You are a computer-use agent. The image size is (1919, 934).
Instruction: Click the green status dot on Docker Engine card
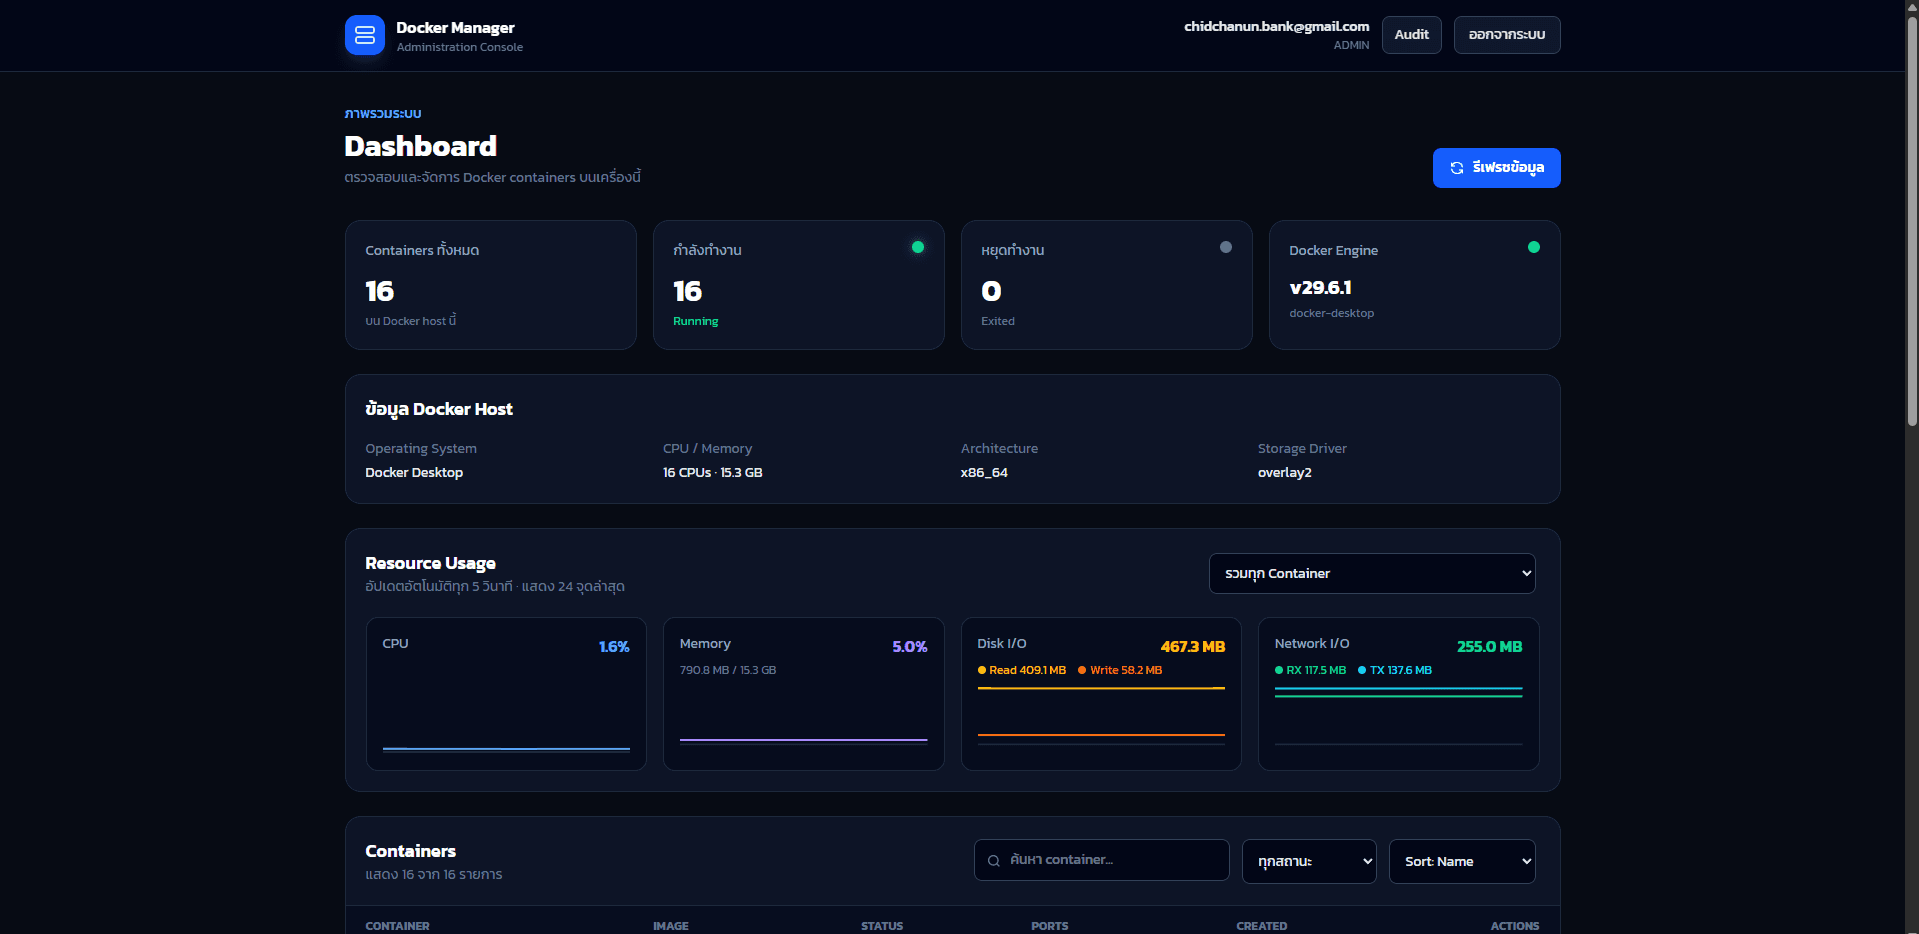pyautogui.click(x=1534, y=247)
